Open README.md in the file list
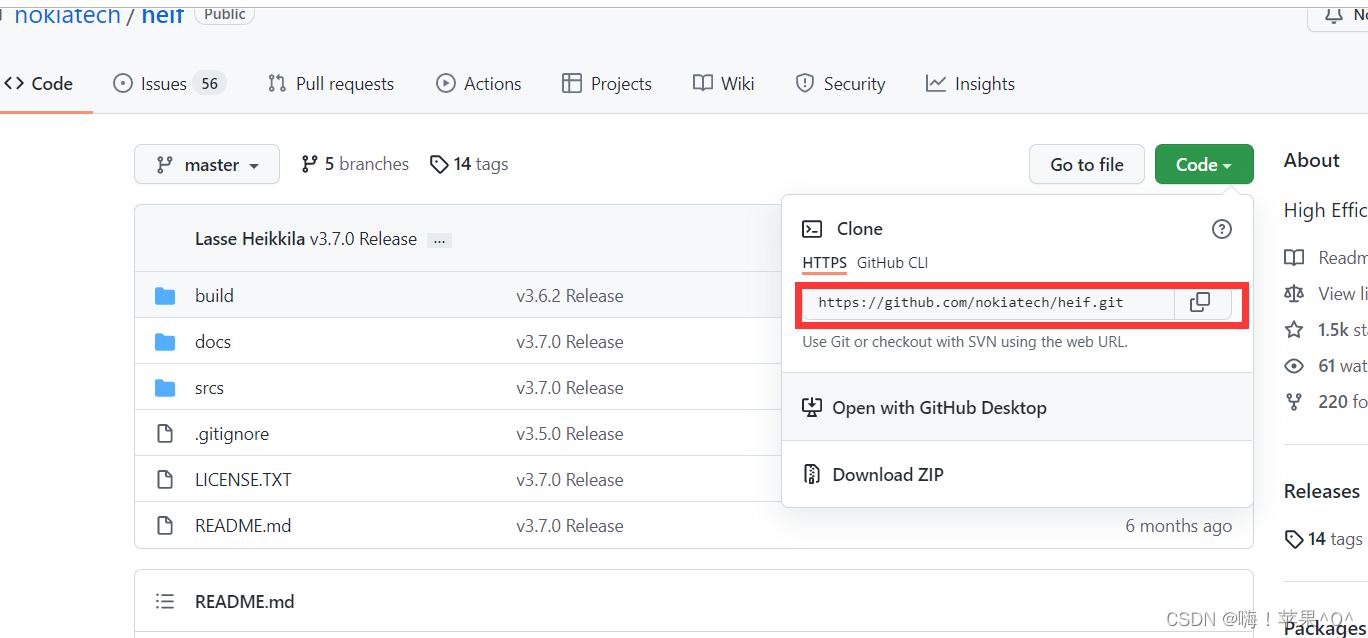Screen dimensions: 1368x638 point(243,526)
